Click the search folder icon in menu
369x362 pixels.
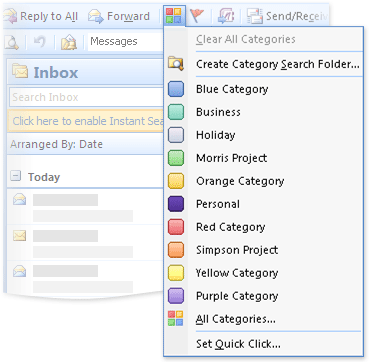click(176, 63)
